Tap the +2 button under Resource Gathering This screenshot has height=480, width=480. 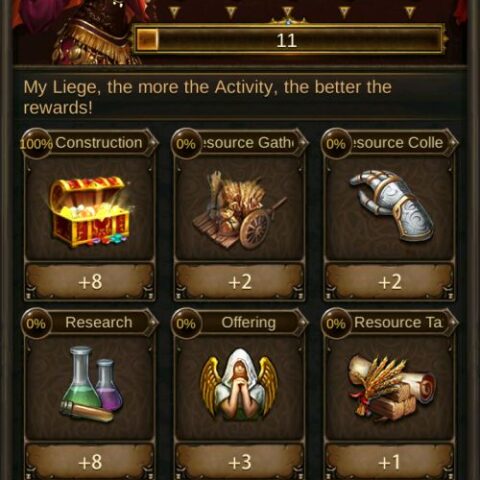click(240, 282)
